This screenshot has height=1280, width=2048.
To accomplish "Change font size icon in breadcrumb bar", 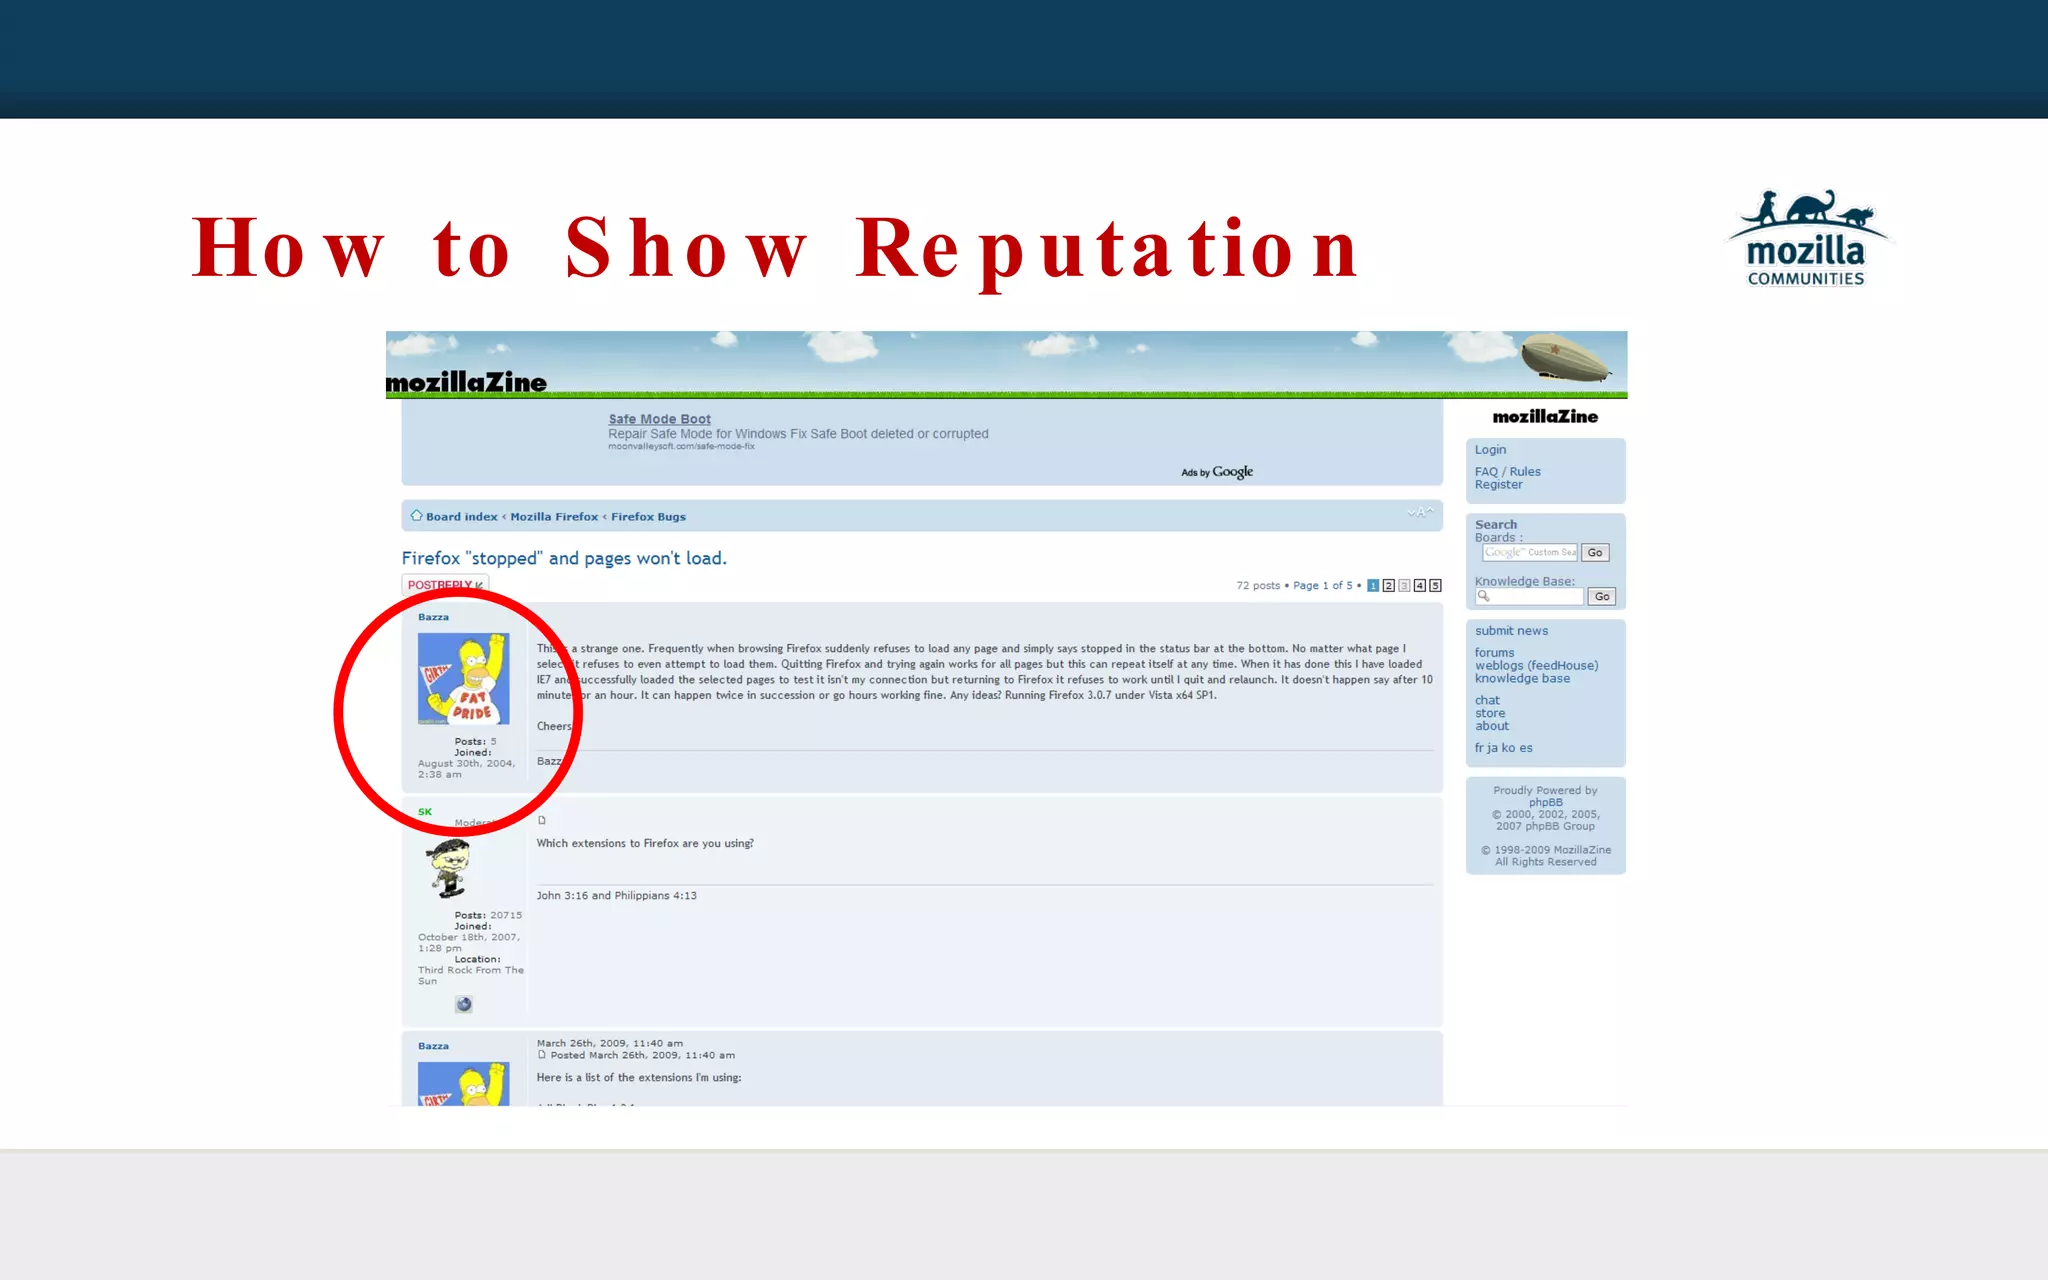I will pyautogui.click(x=1420, y=512).
